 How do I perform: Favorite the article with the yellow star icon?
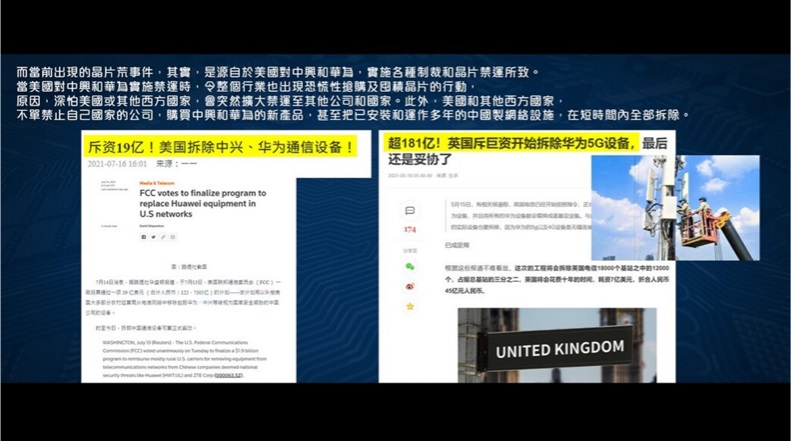(410, 306)
